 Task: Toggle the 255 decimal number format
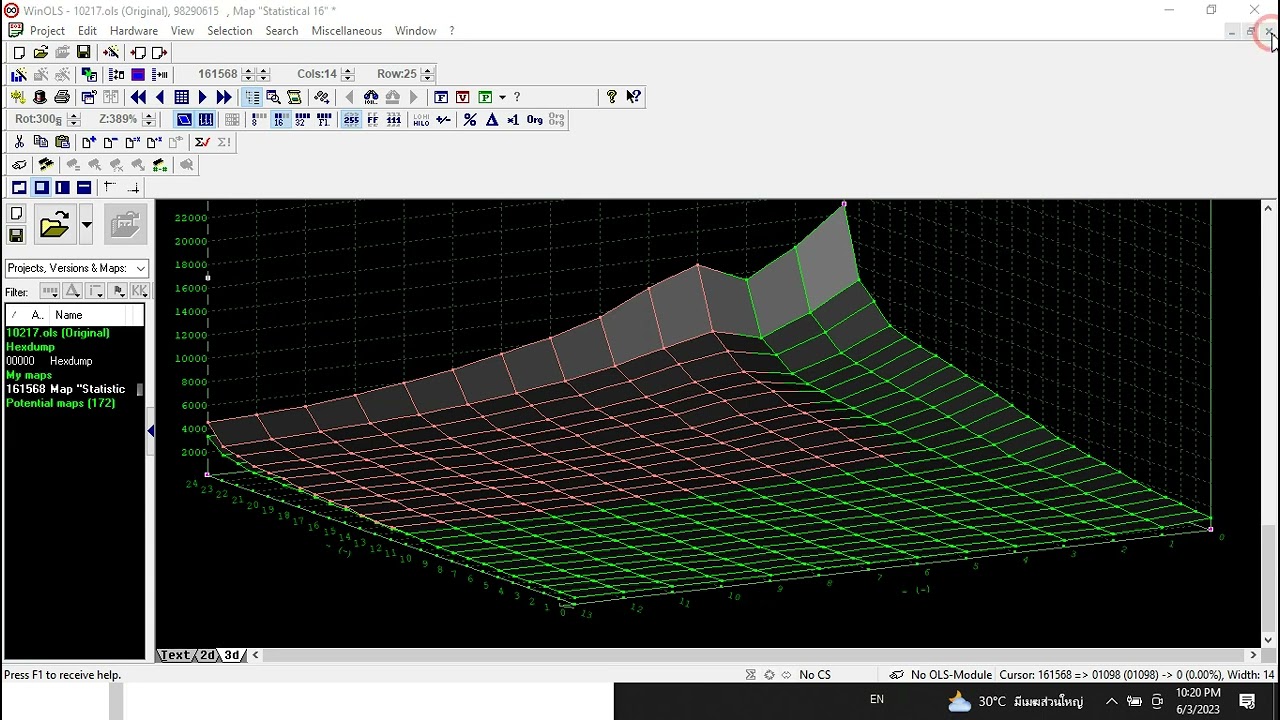point(351,120)
